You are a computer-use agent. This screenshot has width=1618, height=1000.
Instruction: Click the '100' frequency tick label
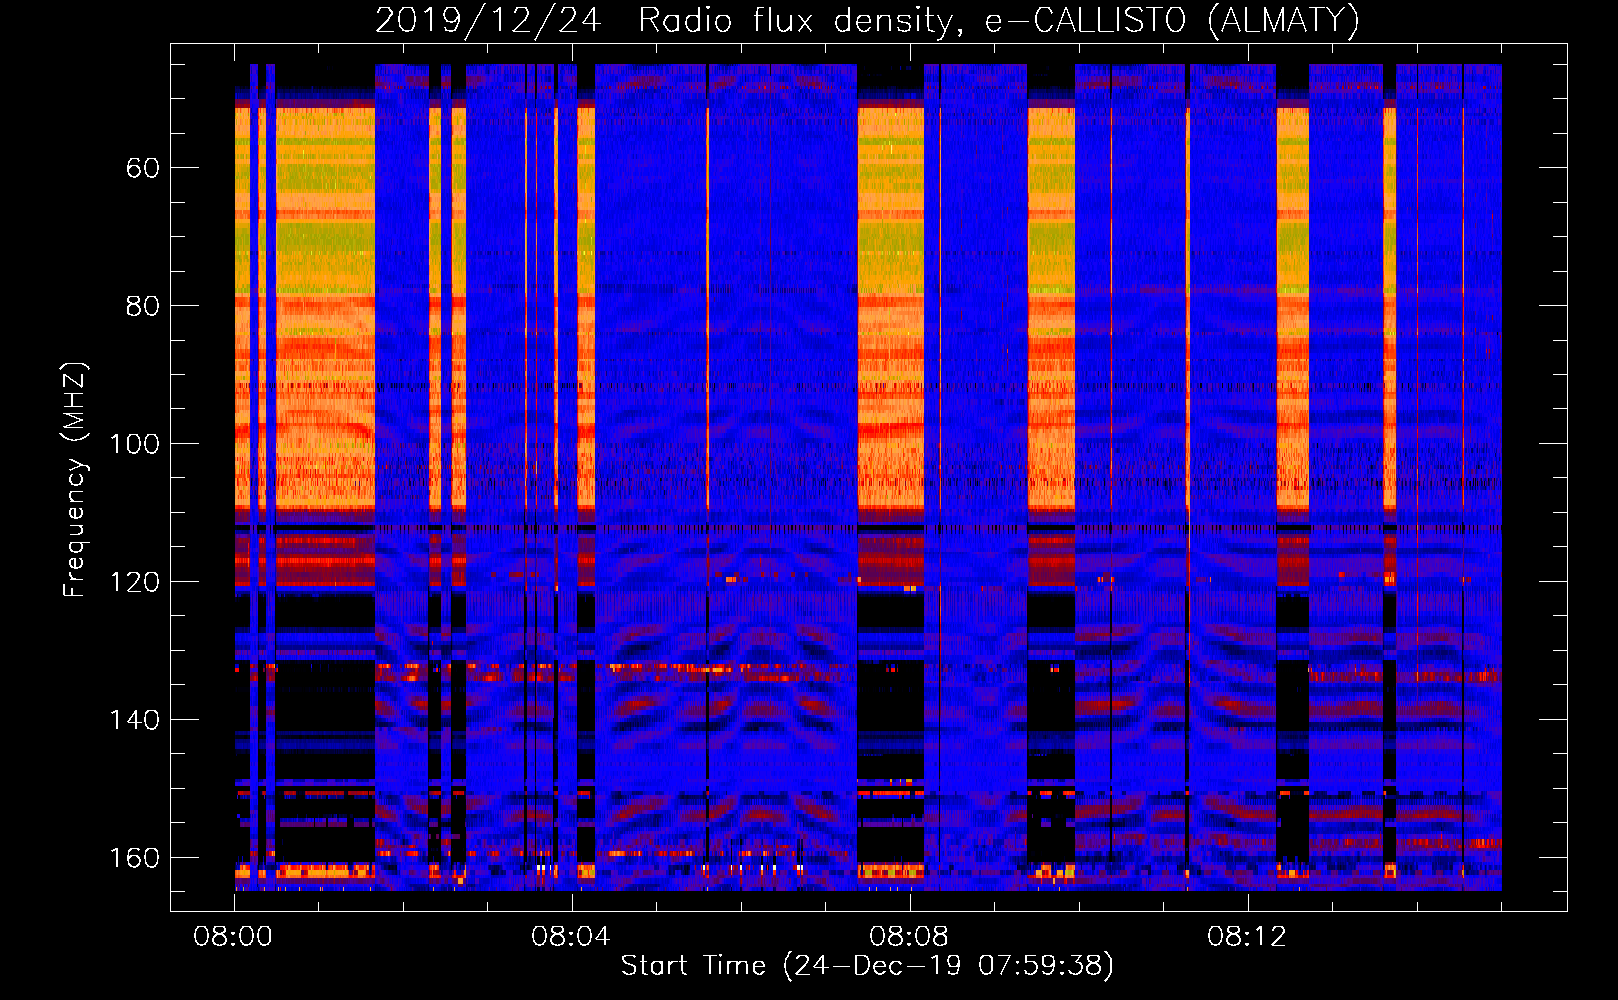tap(134, 444)
